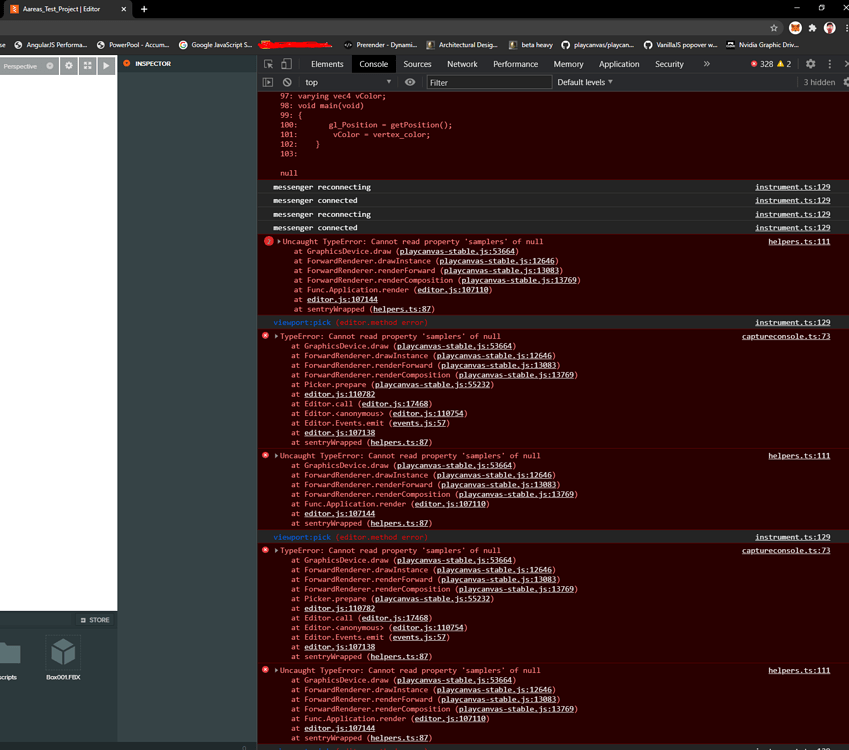Open the top frame context dropdown
The height and width of the screenshot is (750, 849).
click(320, 82)
